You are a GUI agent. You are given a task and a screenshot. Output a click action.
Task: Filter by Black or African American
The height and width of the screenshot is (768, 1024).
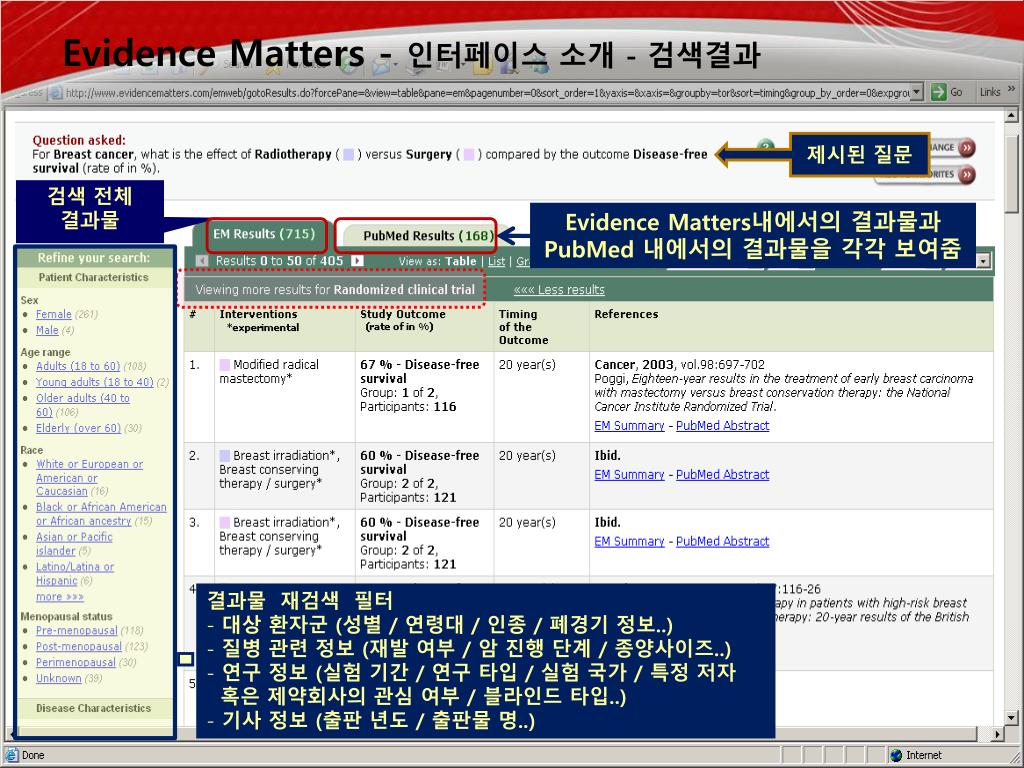click(x=101, y=514)
